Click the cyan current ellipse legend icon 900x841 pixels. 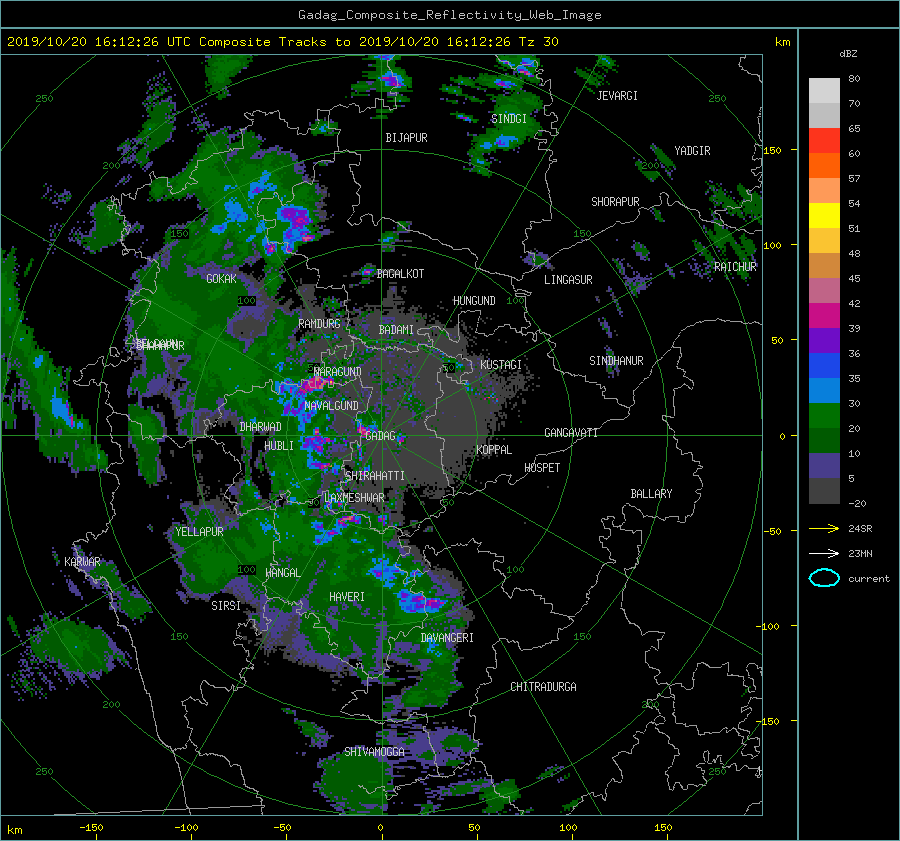coord(824,578)
